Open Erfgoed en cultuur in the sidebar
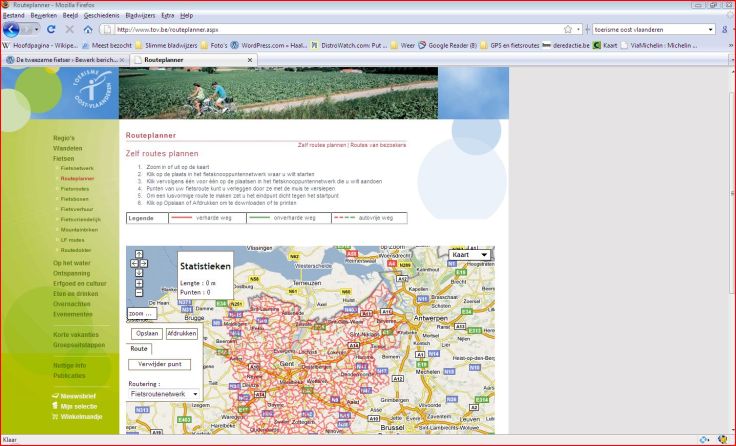Viewport: 736px width, 446px height. click(x=80, y=284)
